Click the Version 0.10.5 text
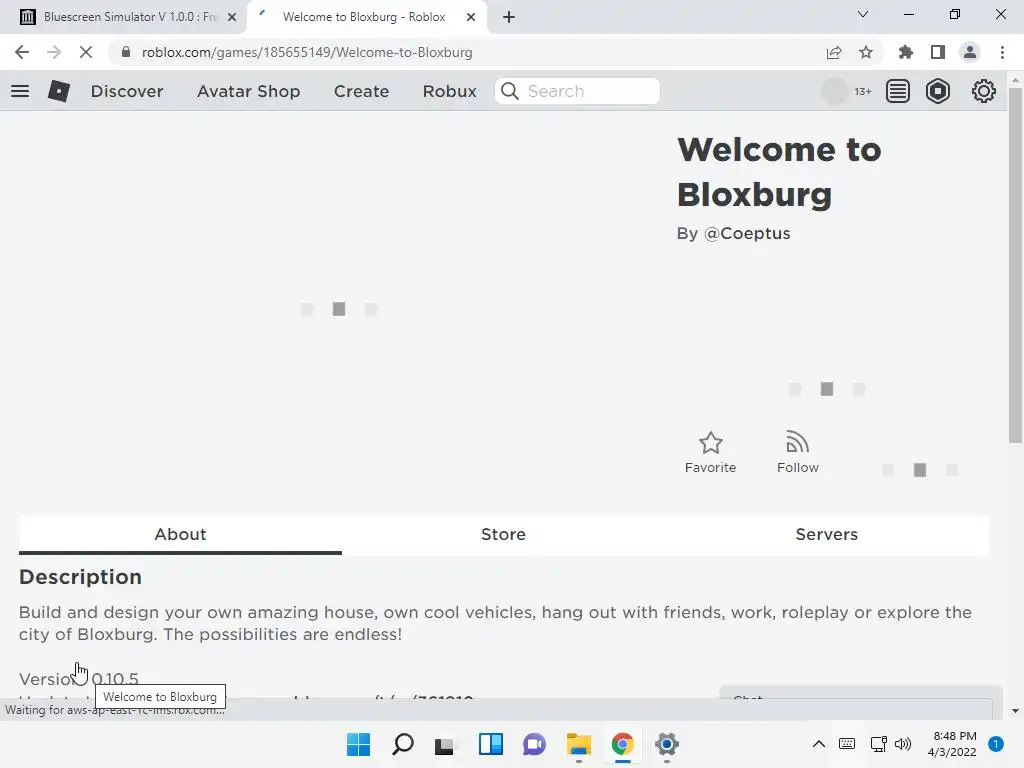Viewport: 1024px width, 768px height. pyautogui.click(x=79, y=679)
